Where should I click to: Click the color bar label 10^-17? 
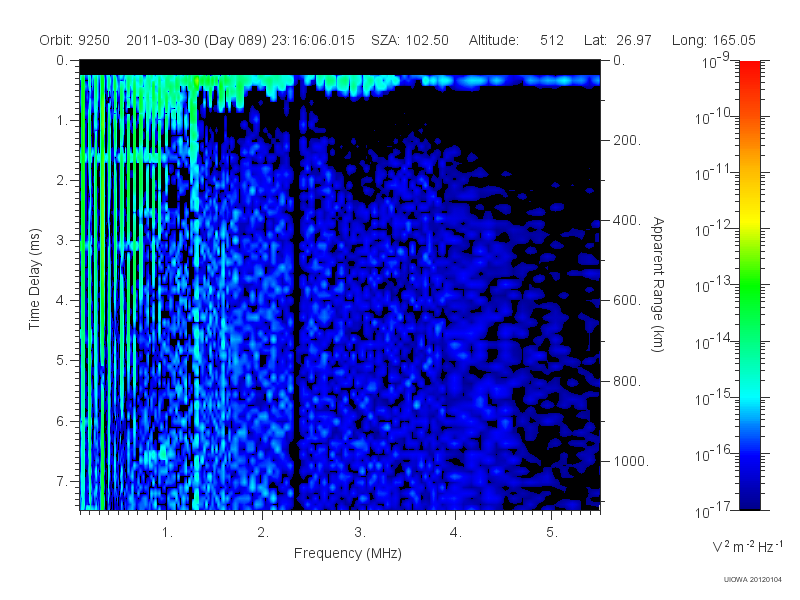[x=713, y=510]
